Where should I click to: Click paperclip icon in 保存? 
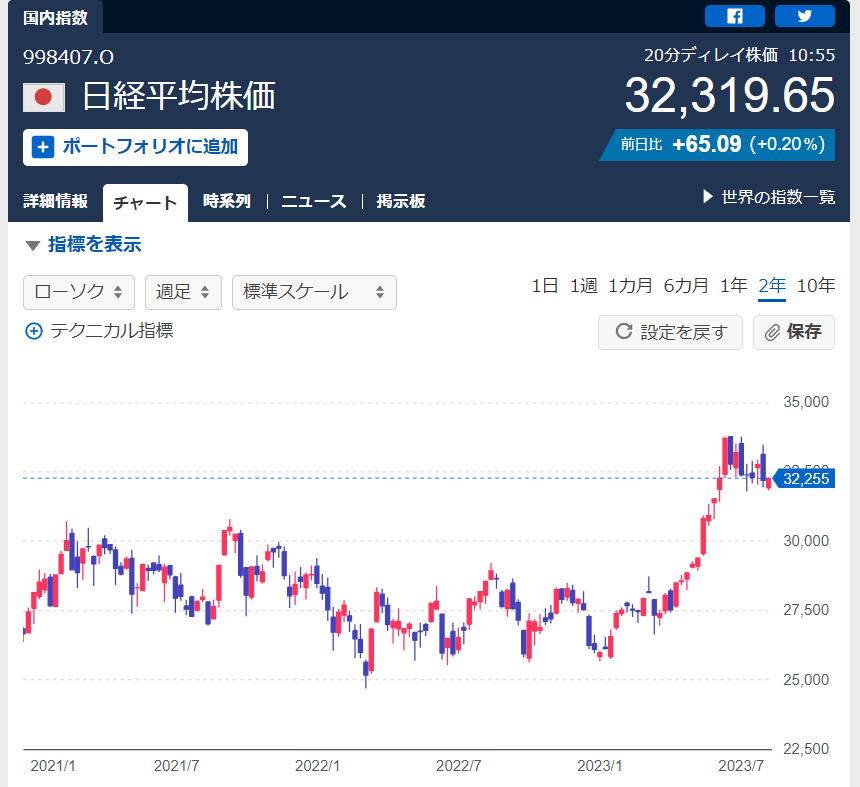click(x=772, y=332)
